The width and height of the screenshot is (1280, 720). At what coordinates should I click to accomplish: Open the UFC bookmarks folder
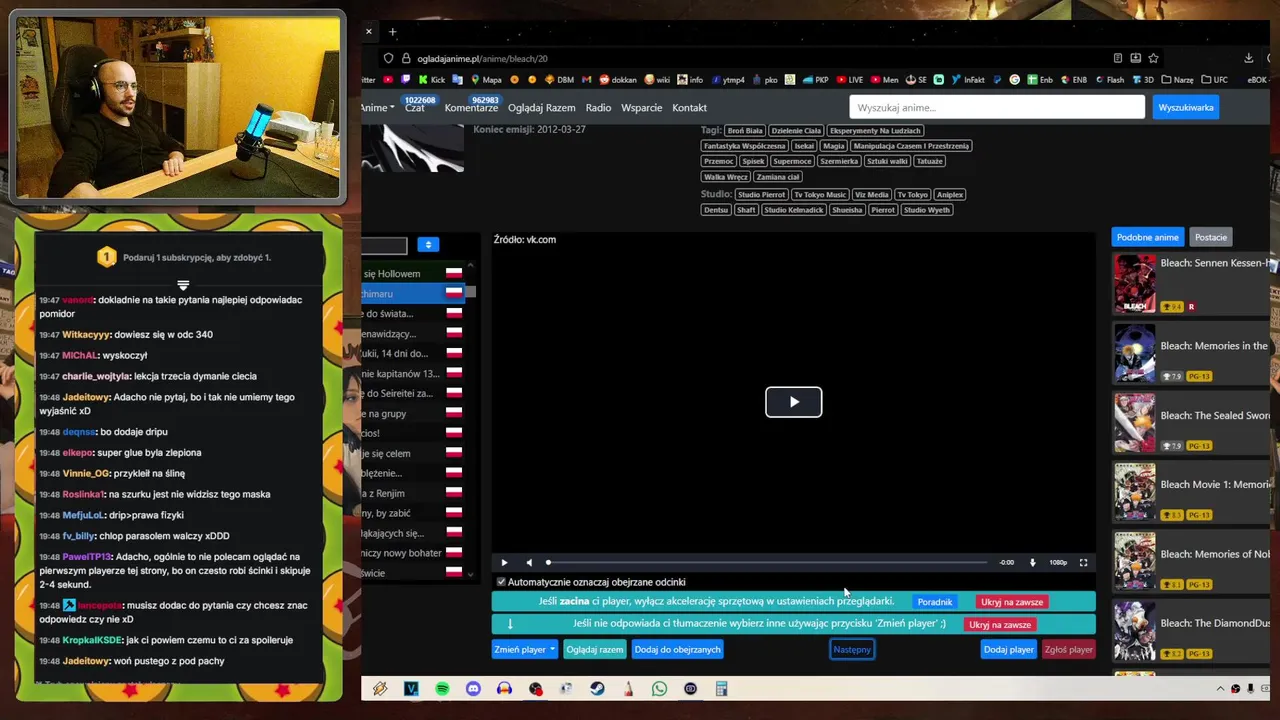[1215, 80]
